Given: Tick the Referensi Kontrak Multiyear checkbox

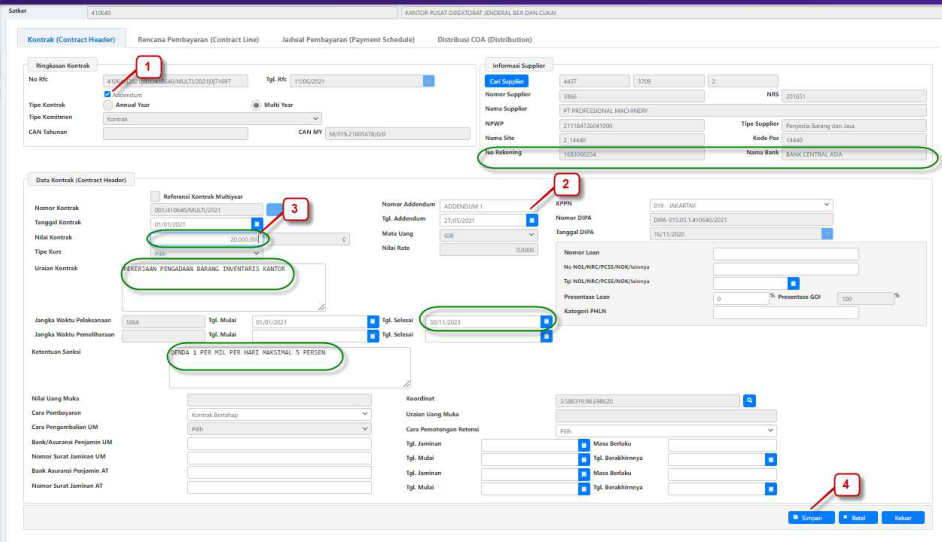Looking at the screenshot, I should coord(155,196).
